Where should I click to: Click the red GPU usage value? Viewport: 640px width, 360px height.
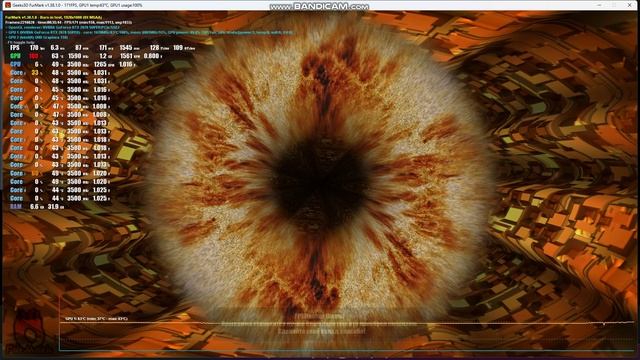[33, 56]
